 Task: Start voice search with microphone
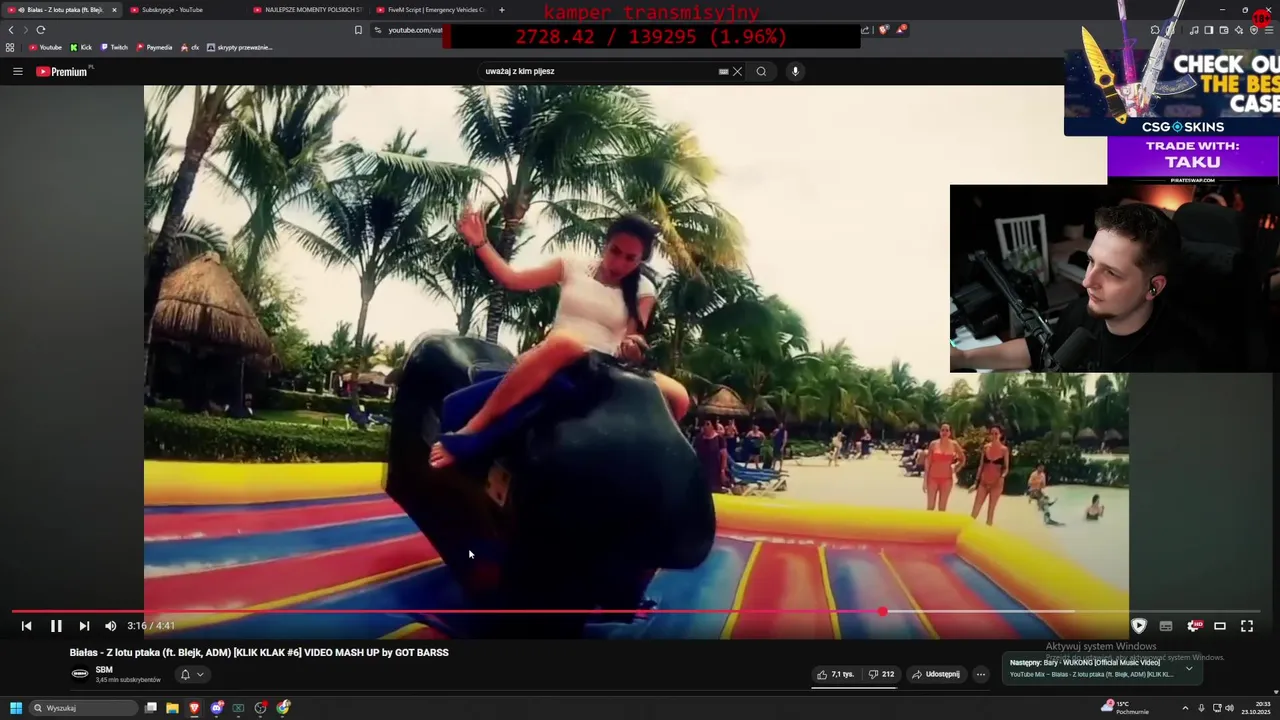[x=795, y=71]
